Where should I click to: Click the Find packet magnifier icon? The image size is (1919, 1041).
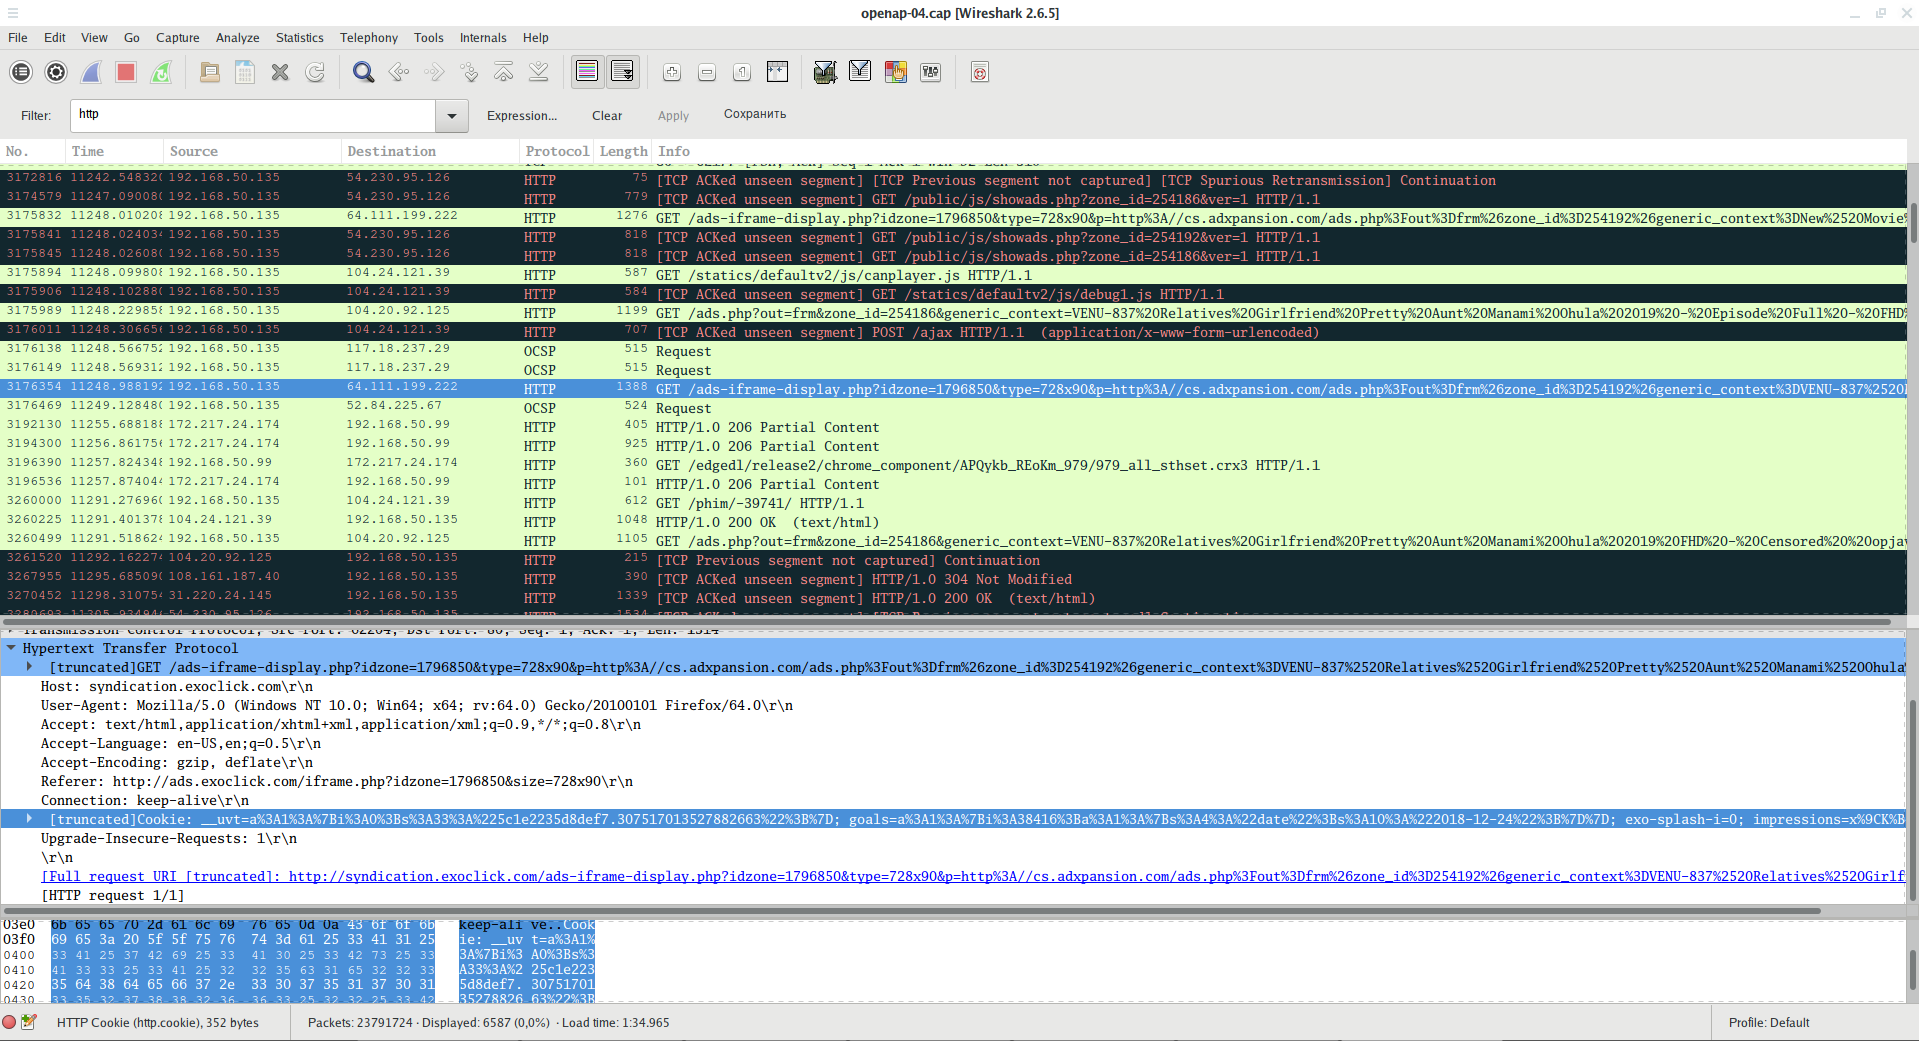tap(363, 72)
